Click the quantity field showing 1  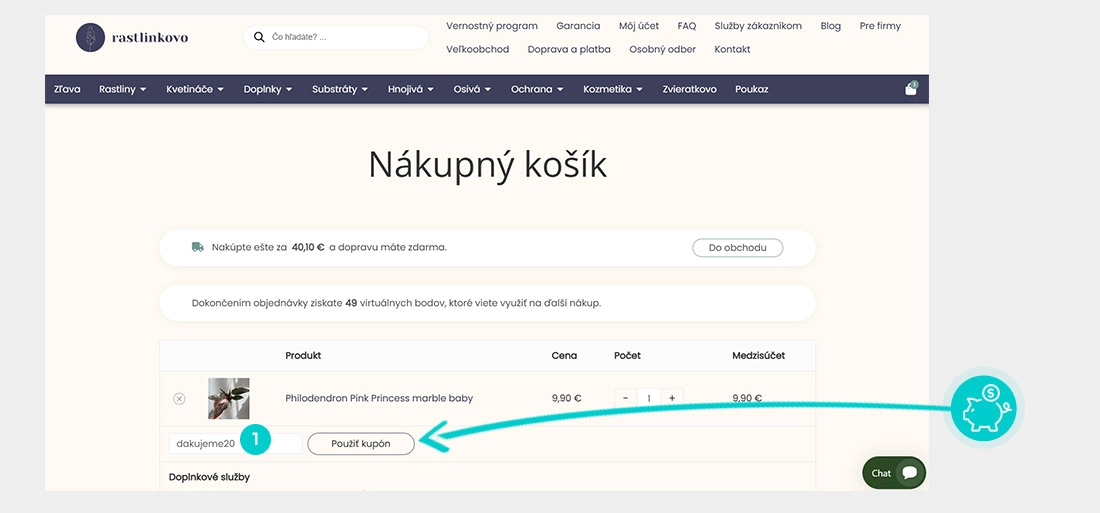(x=649, y=398)
